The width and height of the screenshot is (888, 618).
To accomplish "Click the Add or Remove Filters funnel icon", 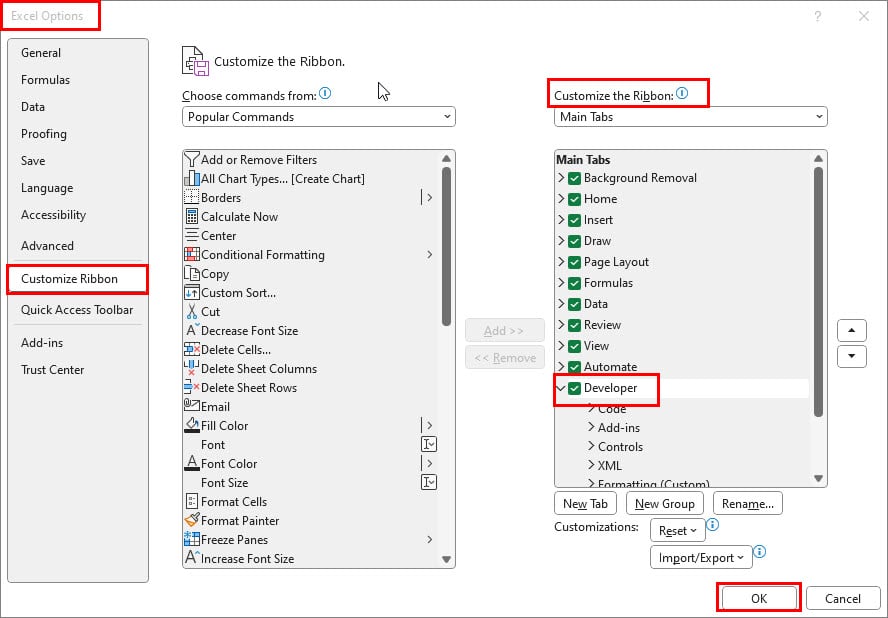I will pyautogui.click(x=192, y=159).
